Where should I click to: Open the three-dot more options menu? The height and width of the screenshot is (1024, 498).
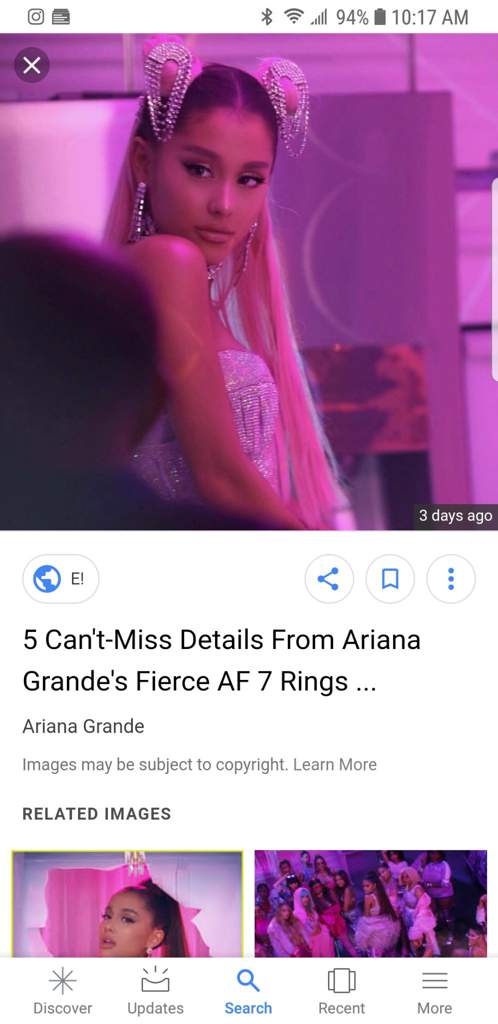tap(450, 579)
